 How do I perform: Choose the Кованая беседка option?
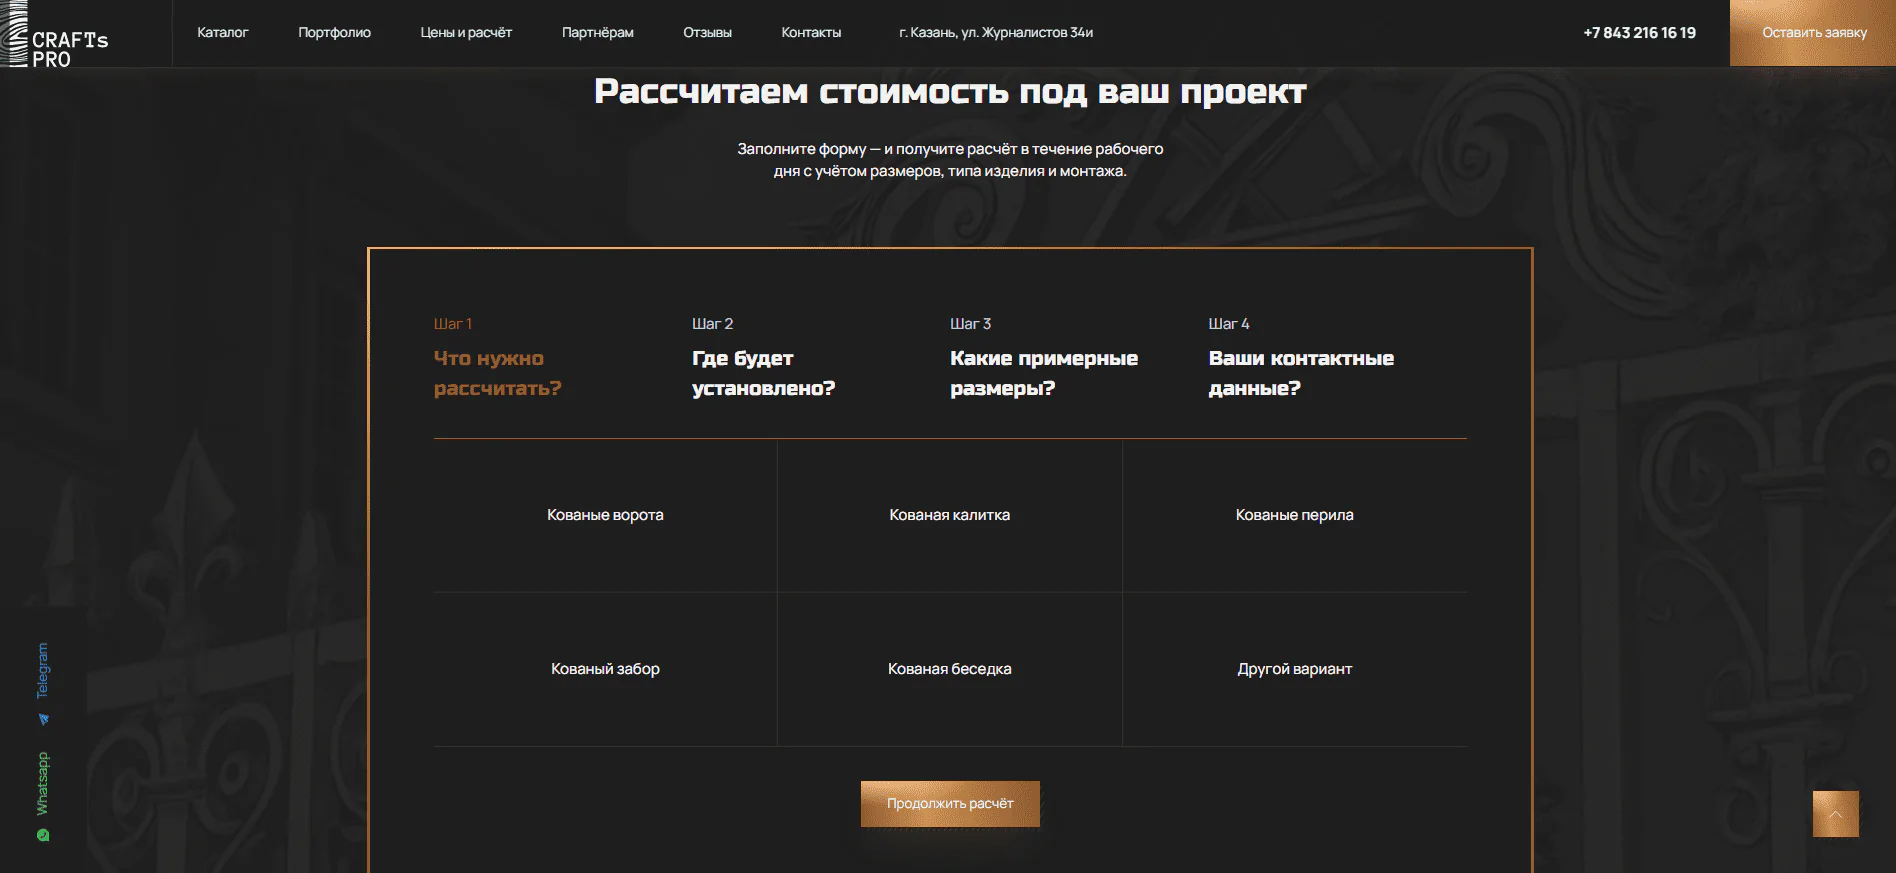pyautogui.click(x=950, y=669)
